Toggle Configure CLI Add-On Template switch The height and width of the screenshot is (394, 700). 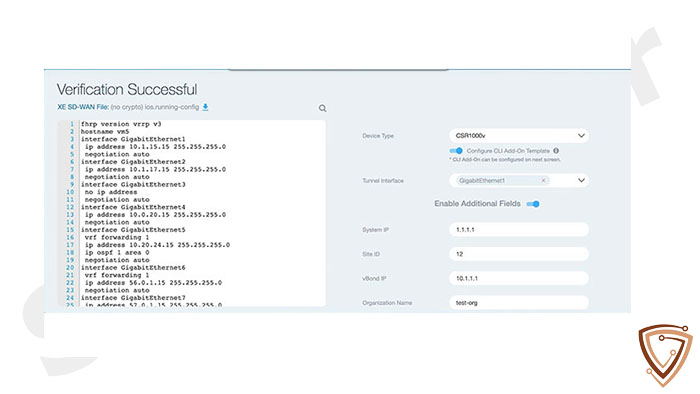pos(456,151)
